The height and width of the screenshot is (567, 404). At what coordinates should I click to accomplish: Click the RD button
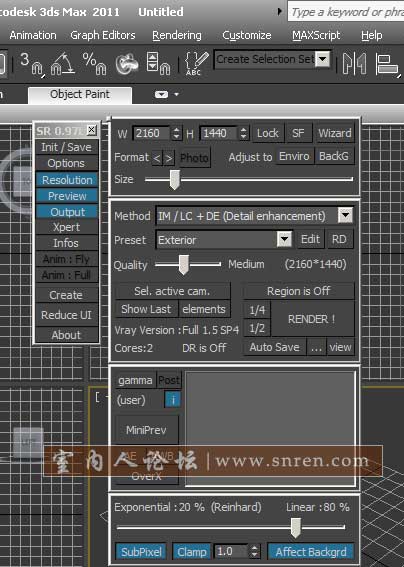point(339,239)
